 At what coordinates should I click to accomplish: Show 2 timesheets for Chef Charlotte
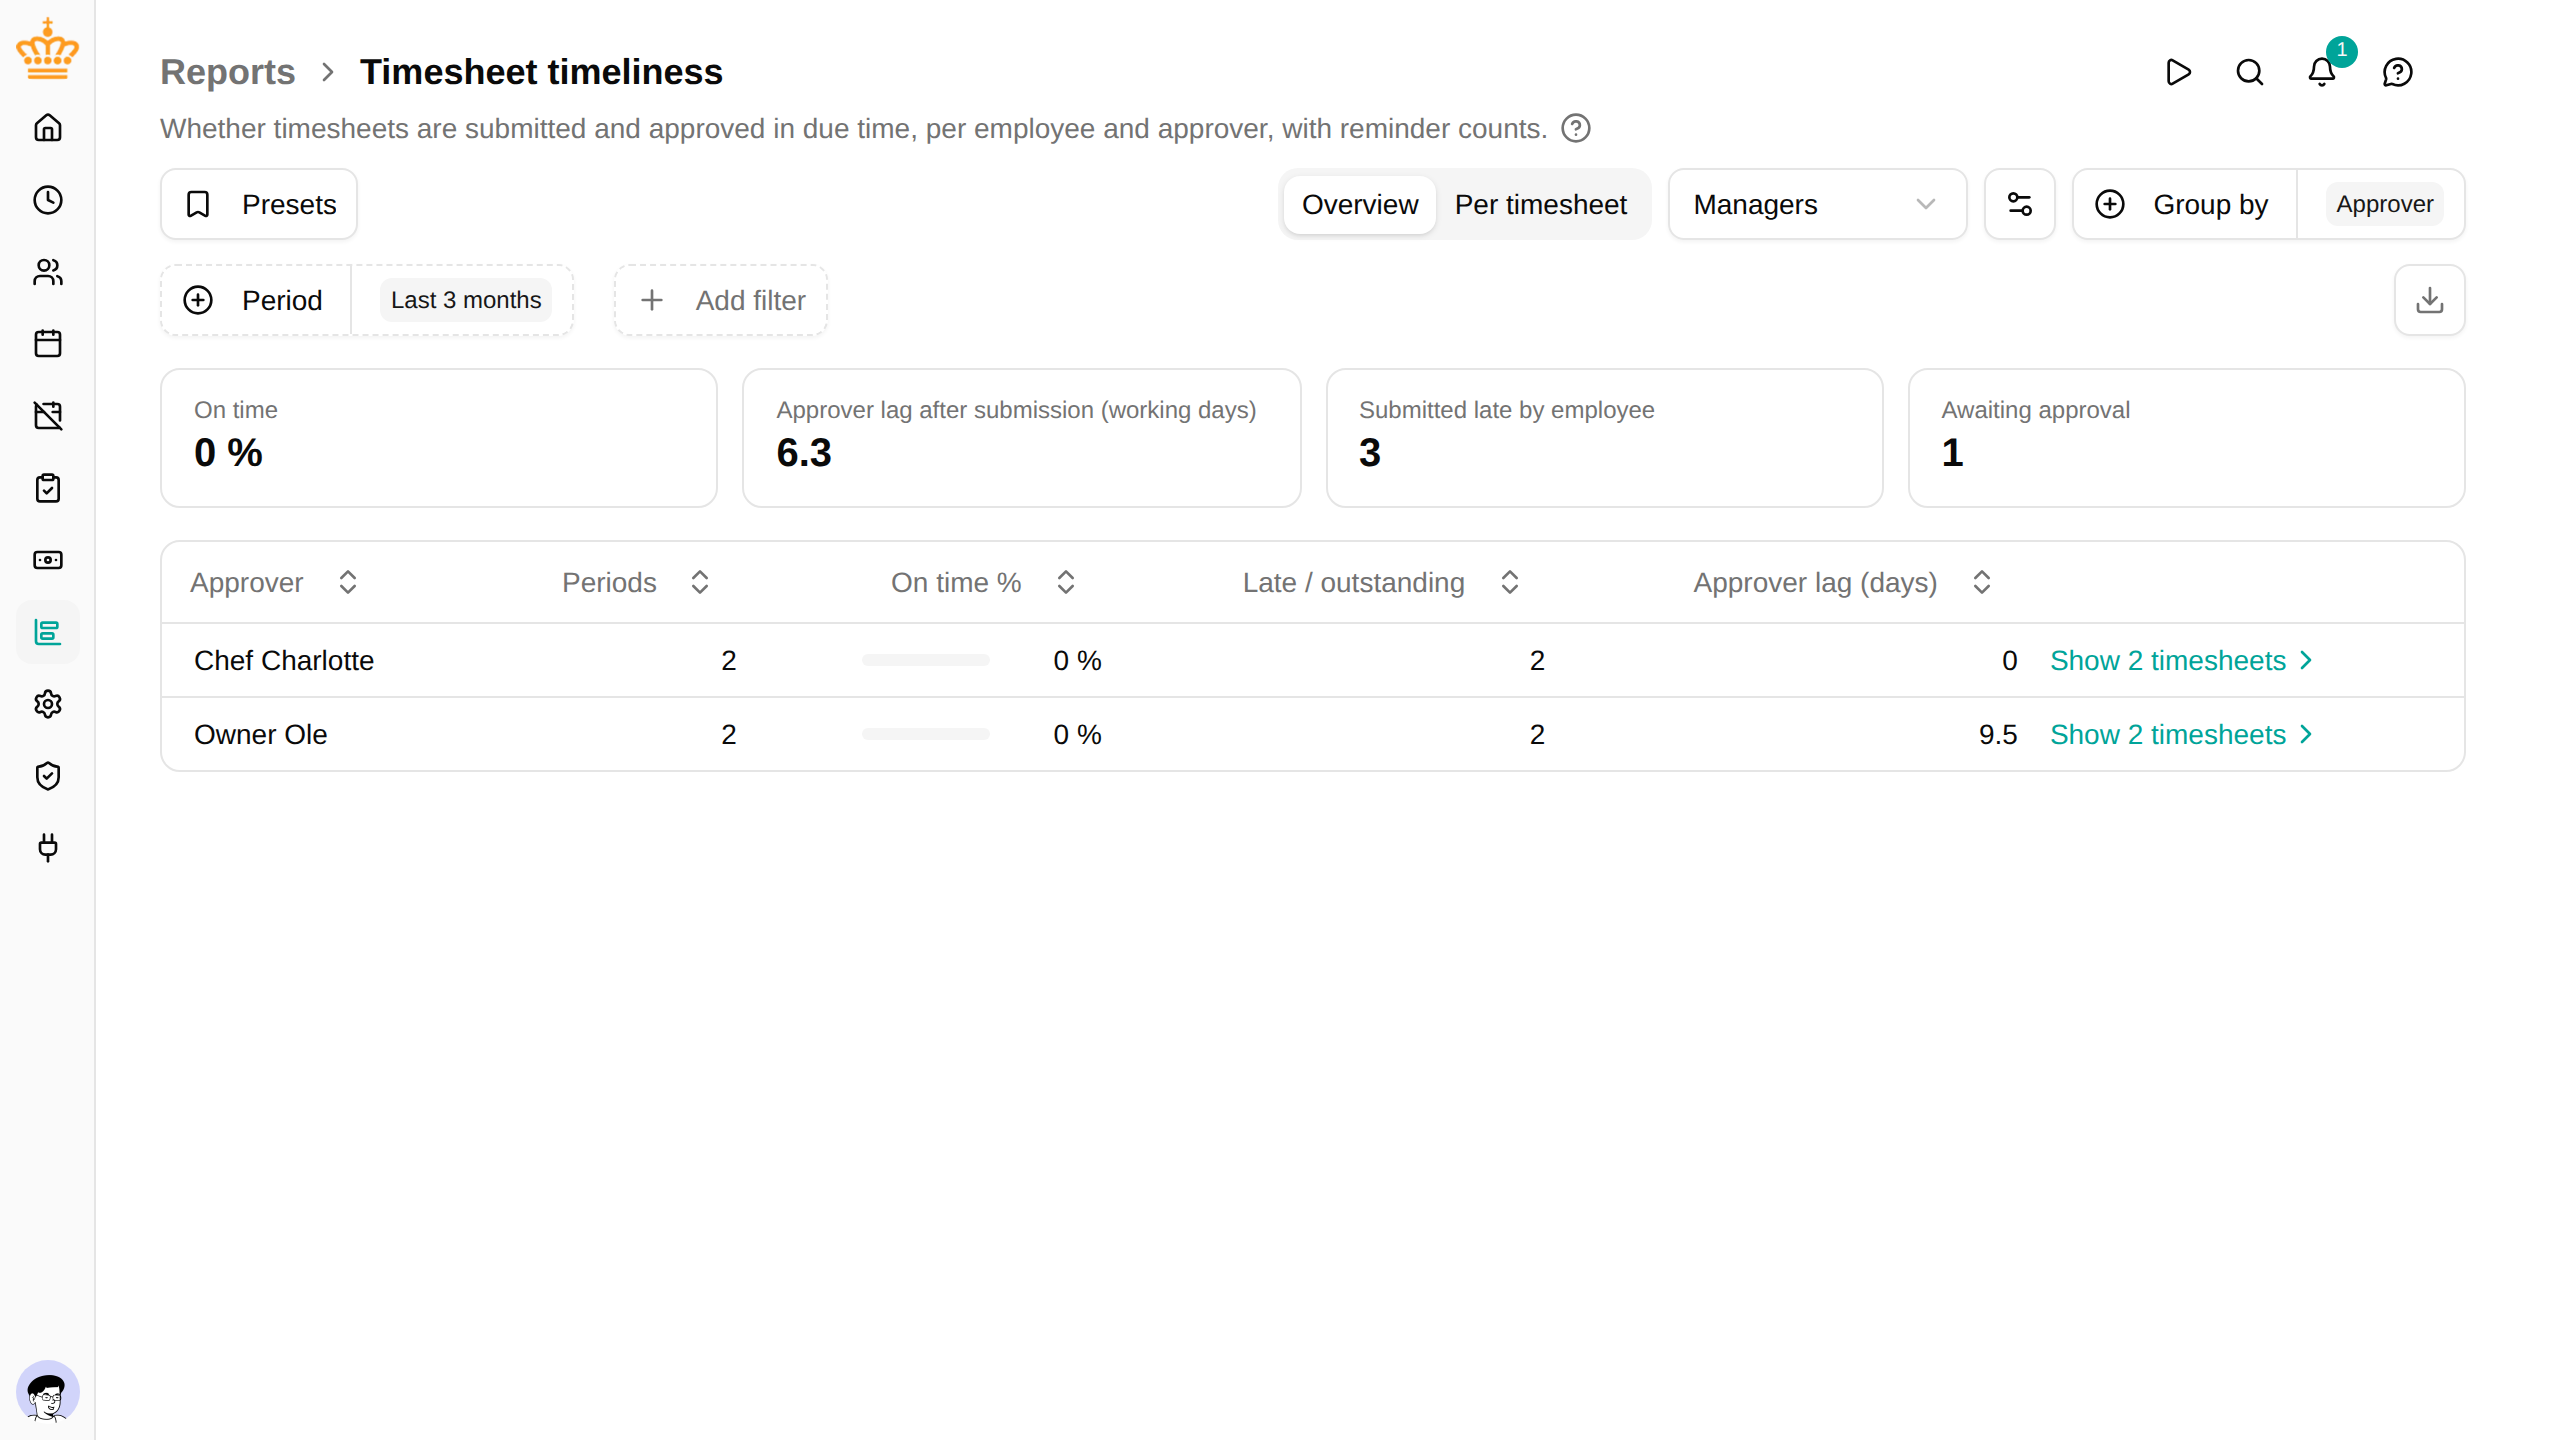click(x=2182, y=660)
